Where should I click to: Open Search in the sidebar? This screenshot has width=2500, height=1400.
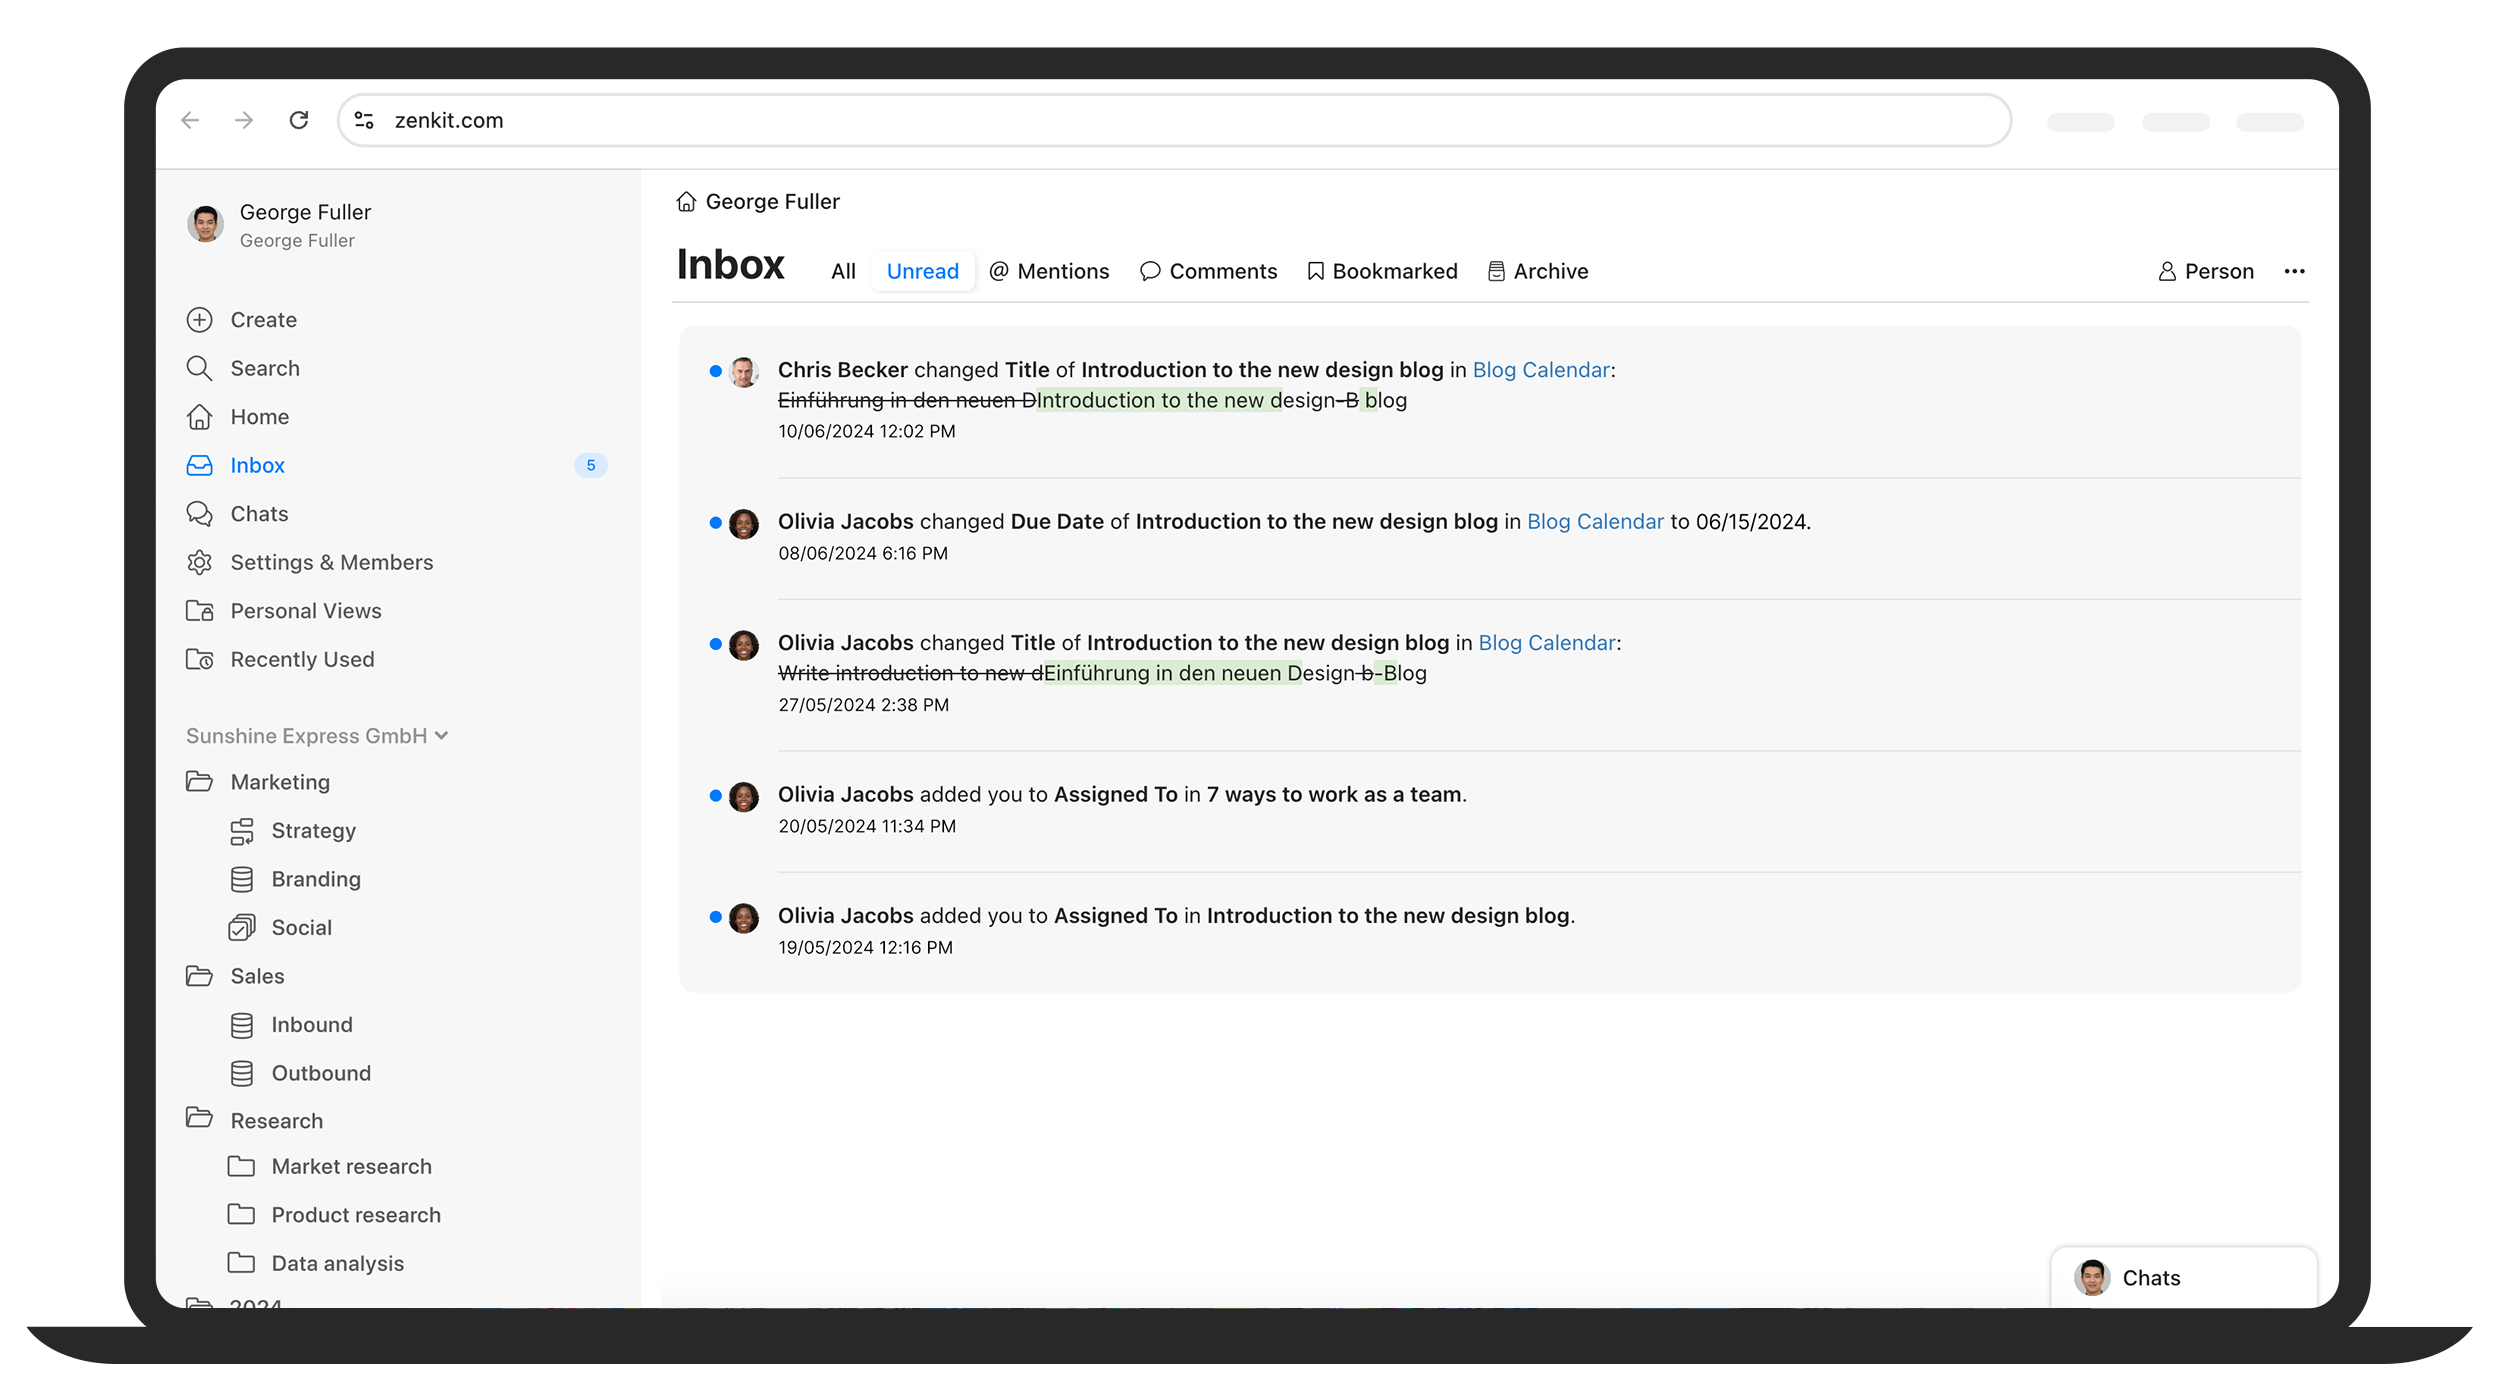coord(264,368)
